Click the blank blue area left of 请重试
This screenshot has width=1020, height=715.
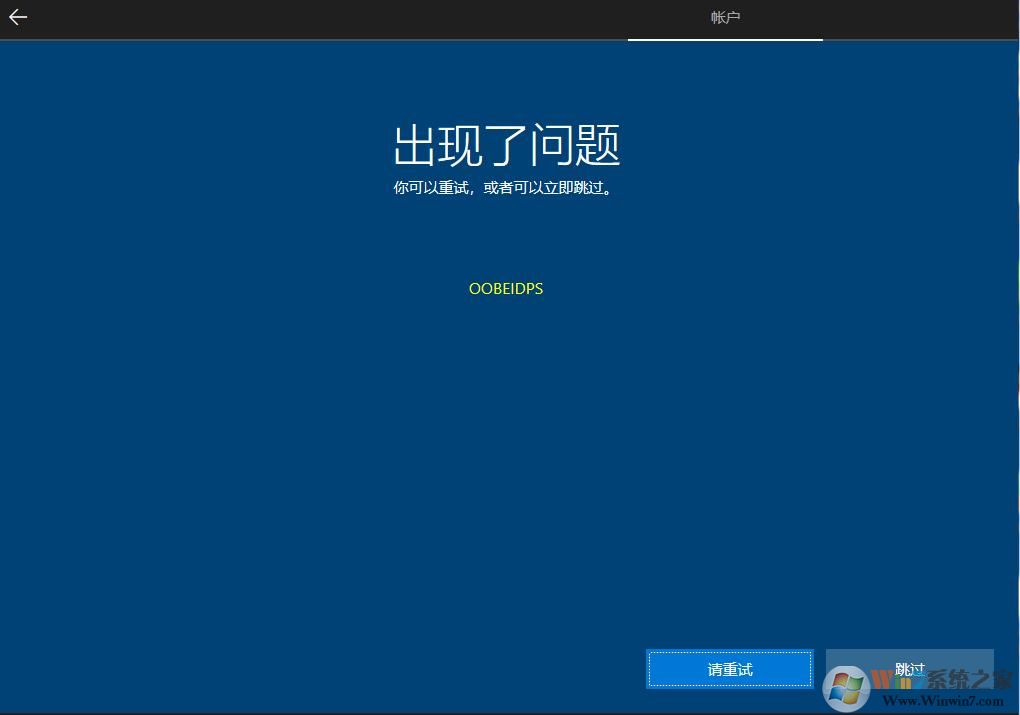point(400,670)
